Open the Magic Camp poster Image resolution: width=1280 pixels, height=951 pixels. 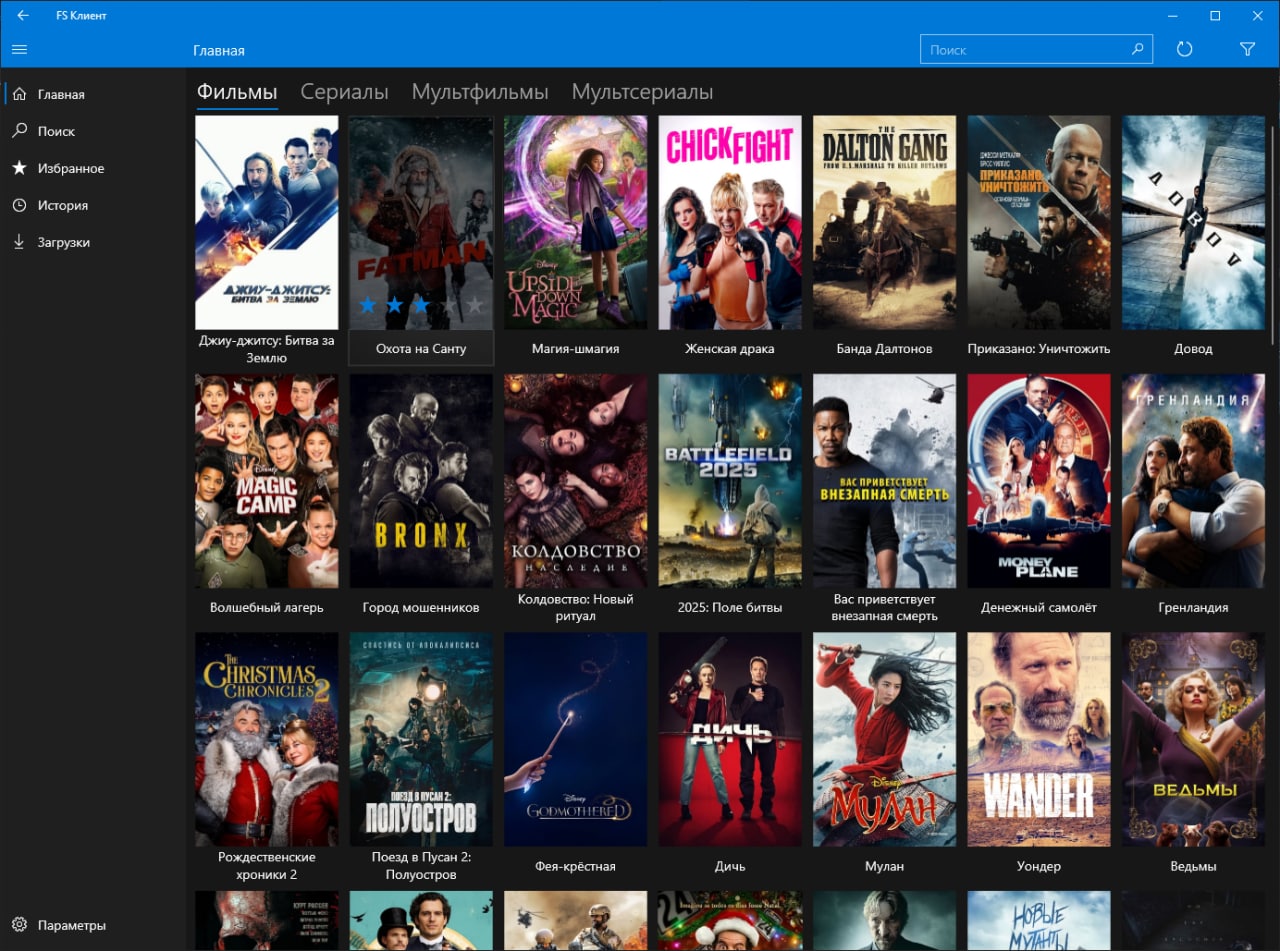266,481
